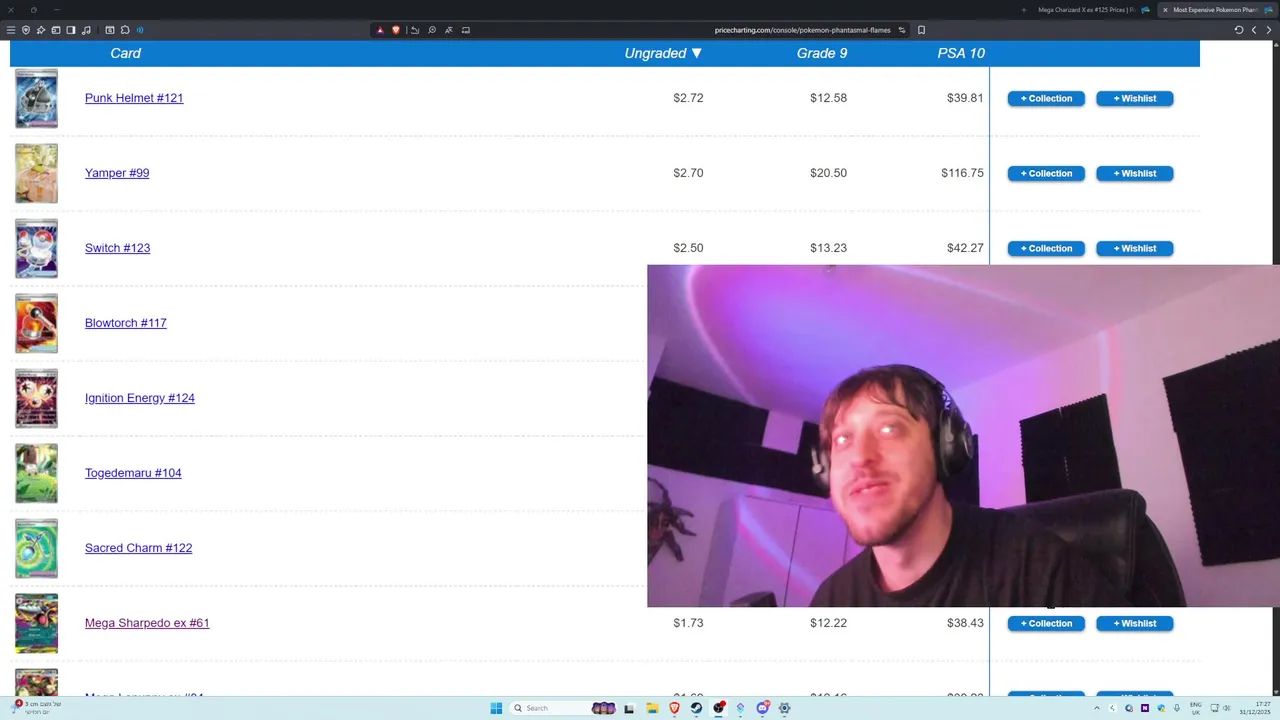The image size is (1280, 720).
Task: Open Steam from the taskbar
Action: click(696, 708)
